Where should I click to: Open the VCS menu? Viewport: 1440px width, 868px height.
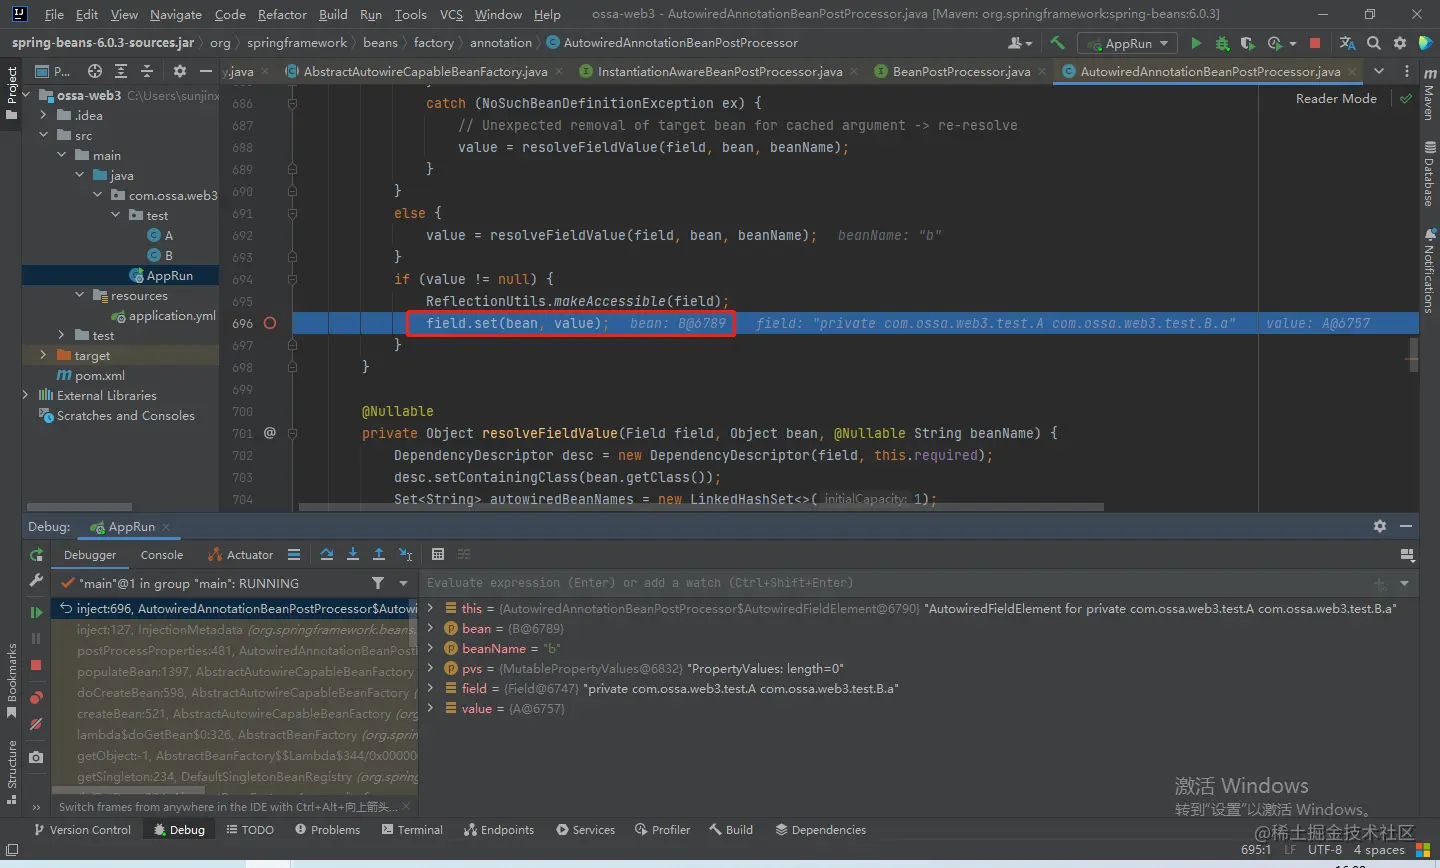coord(451,14)
